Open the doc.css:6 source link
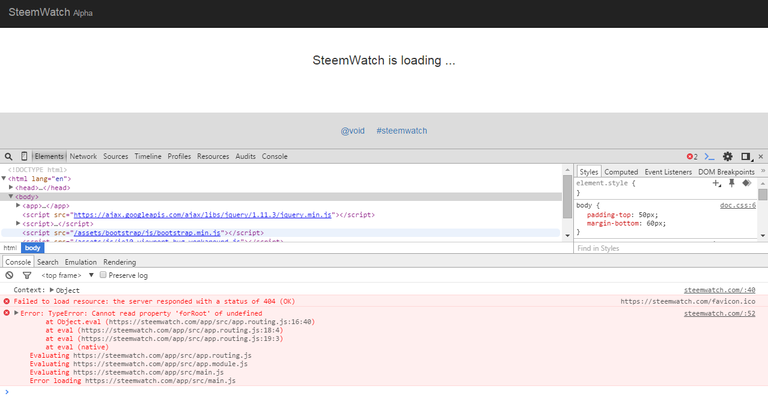Screen dimensions: 768x397 (x=738, y=206)
